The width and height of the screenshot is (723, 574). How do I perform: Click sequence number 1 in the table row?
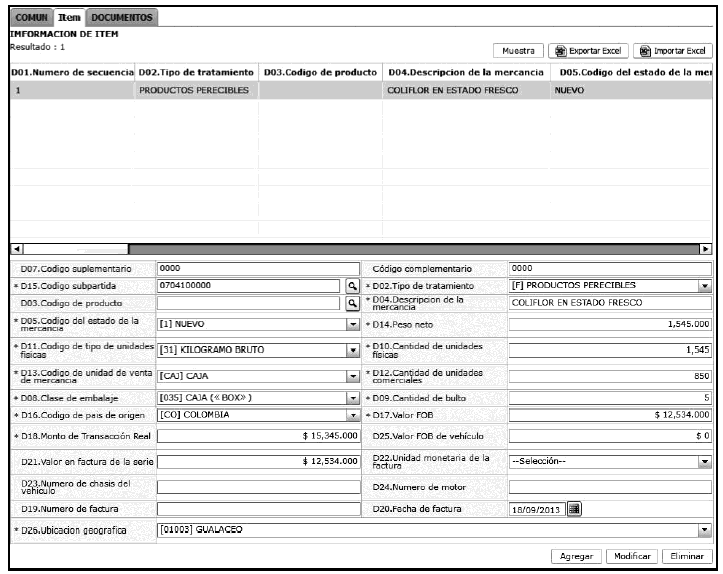pyautogui.click(x=72, y=90)
